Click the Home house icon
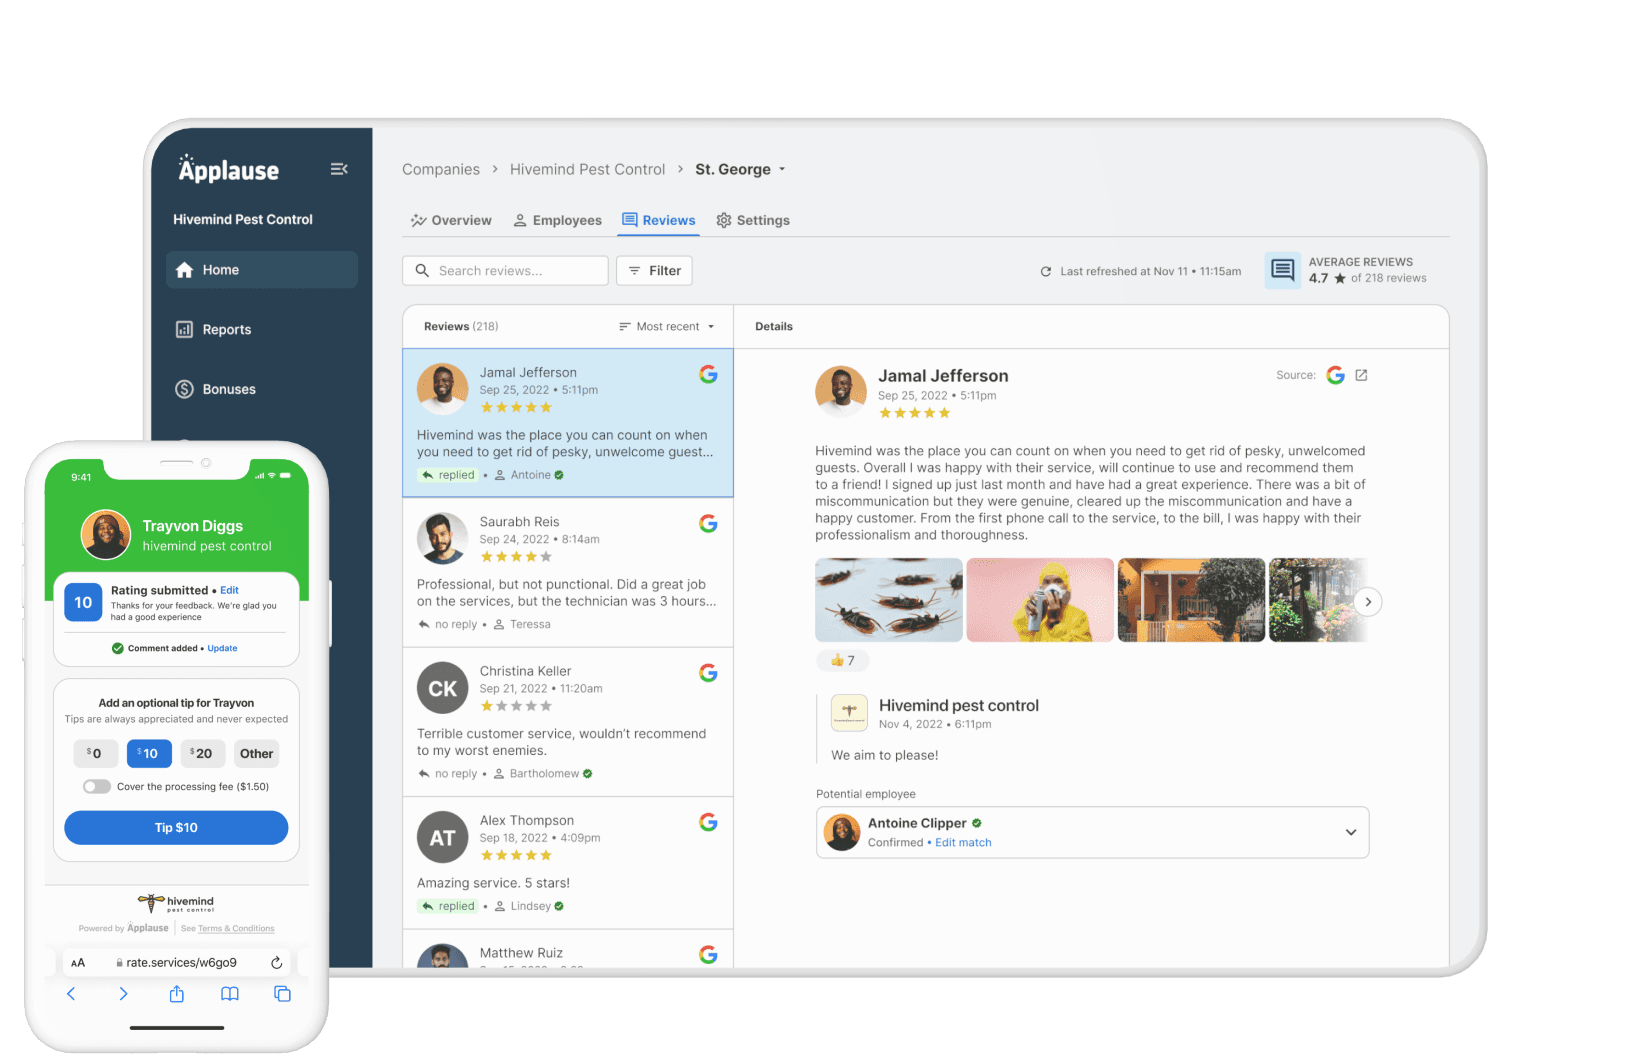 (x=184, y=270)
